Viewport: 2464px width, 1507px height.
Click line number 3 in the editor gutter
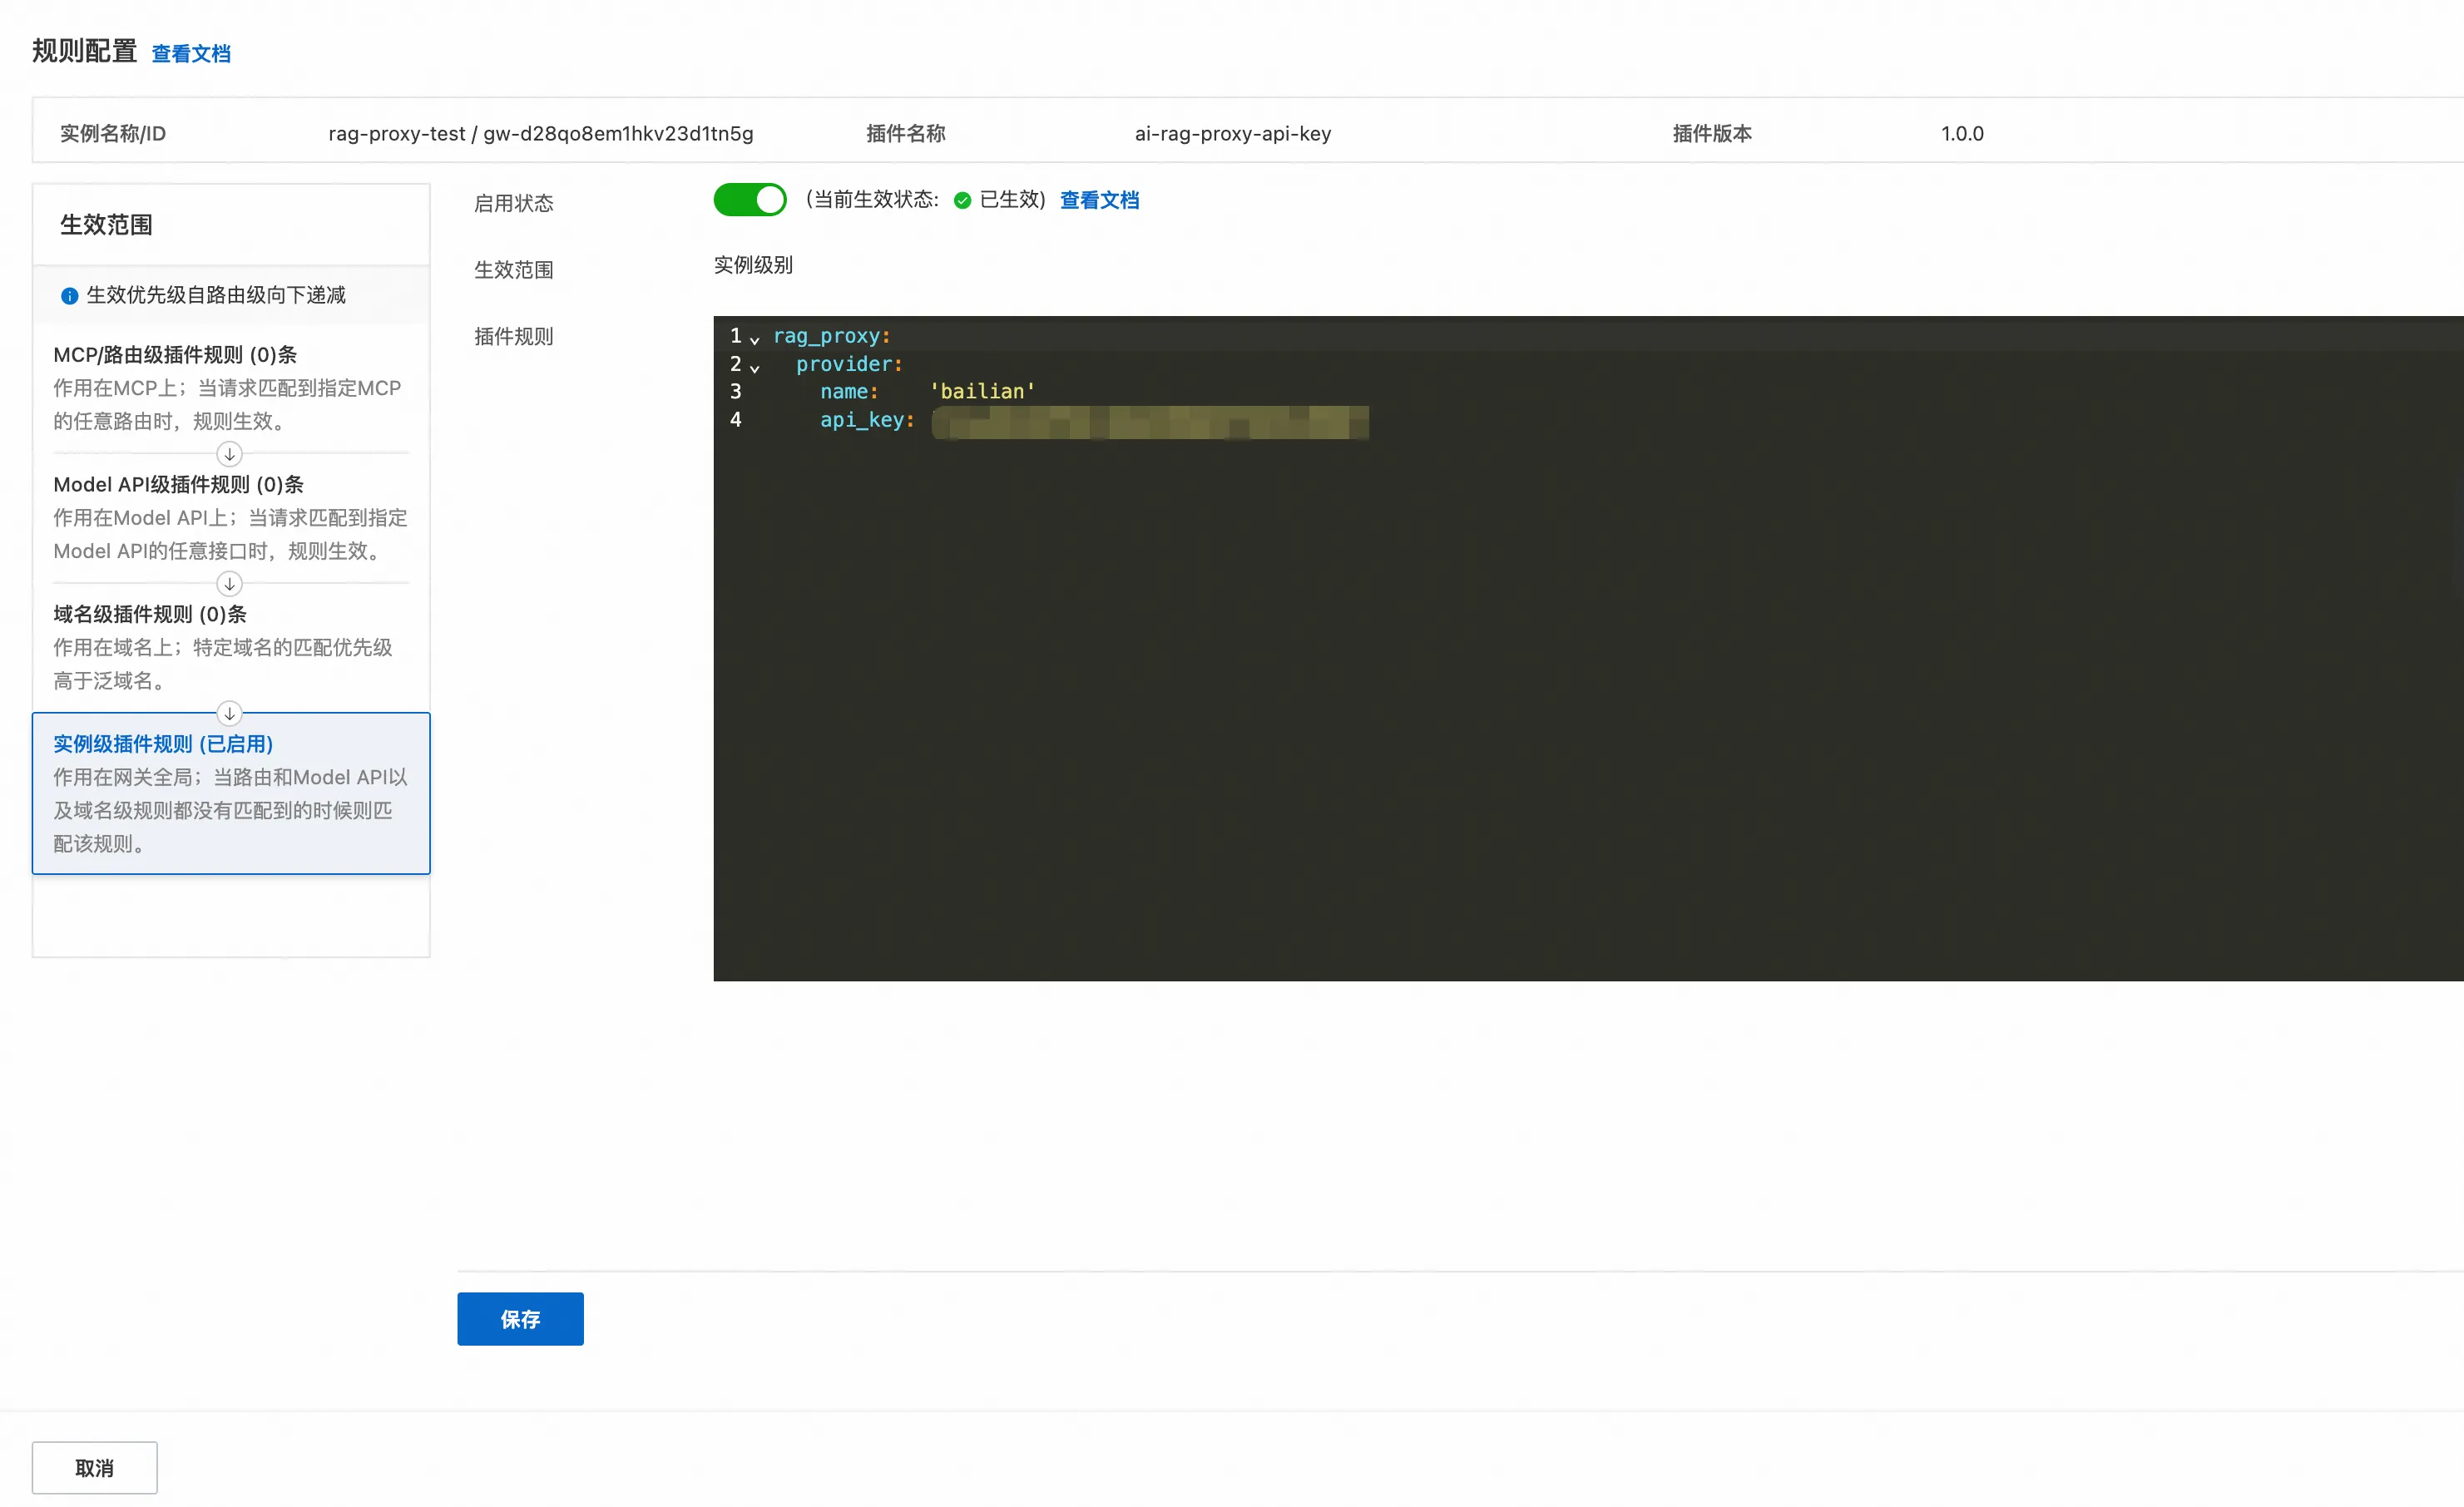coord(735,392)
